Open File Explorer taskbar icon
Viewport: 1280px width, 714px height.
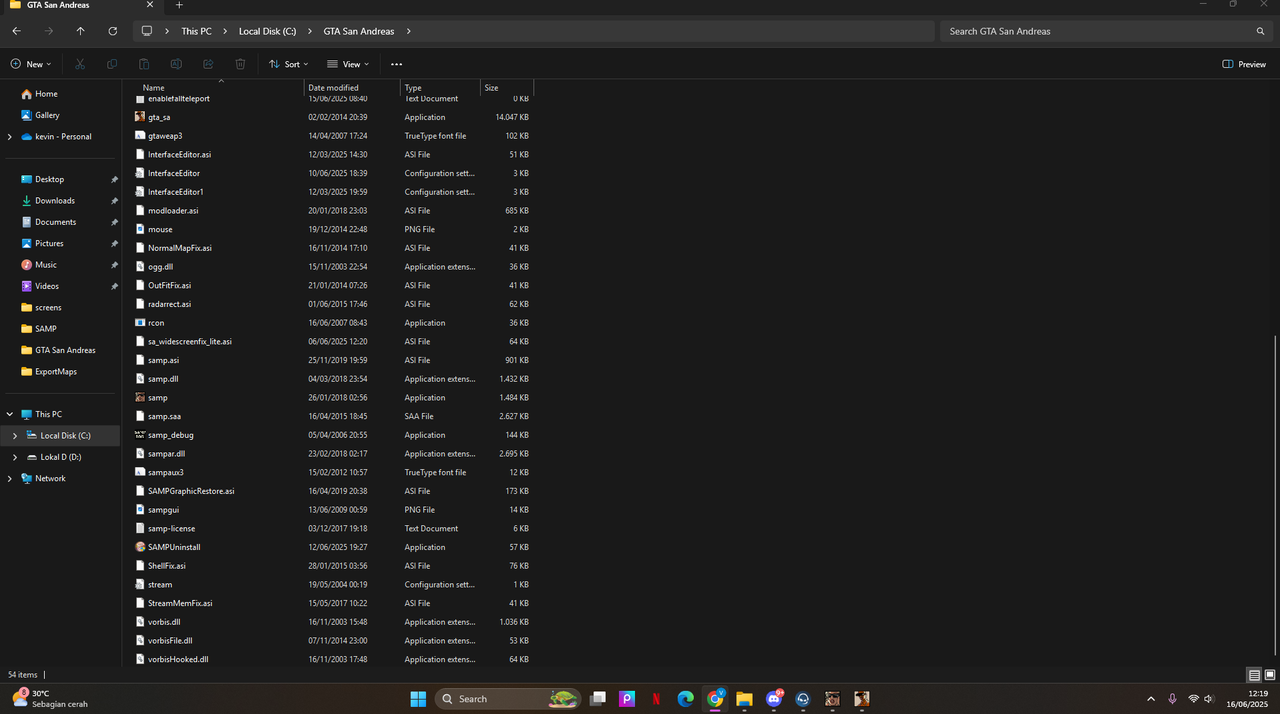coord(744,699)
